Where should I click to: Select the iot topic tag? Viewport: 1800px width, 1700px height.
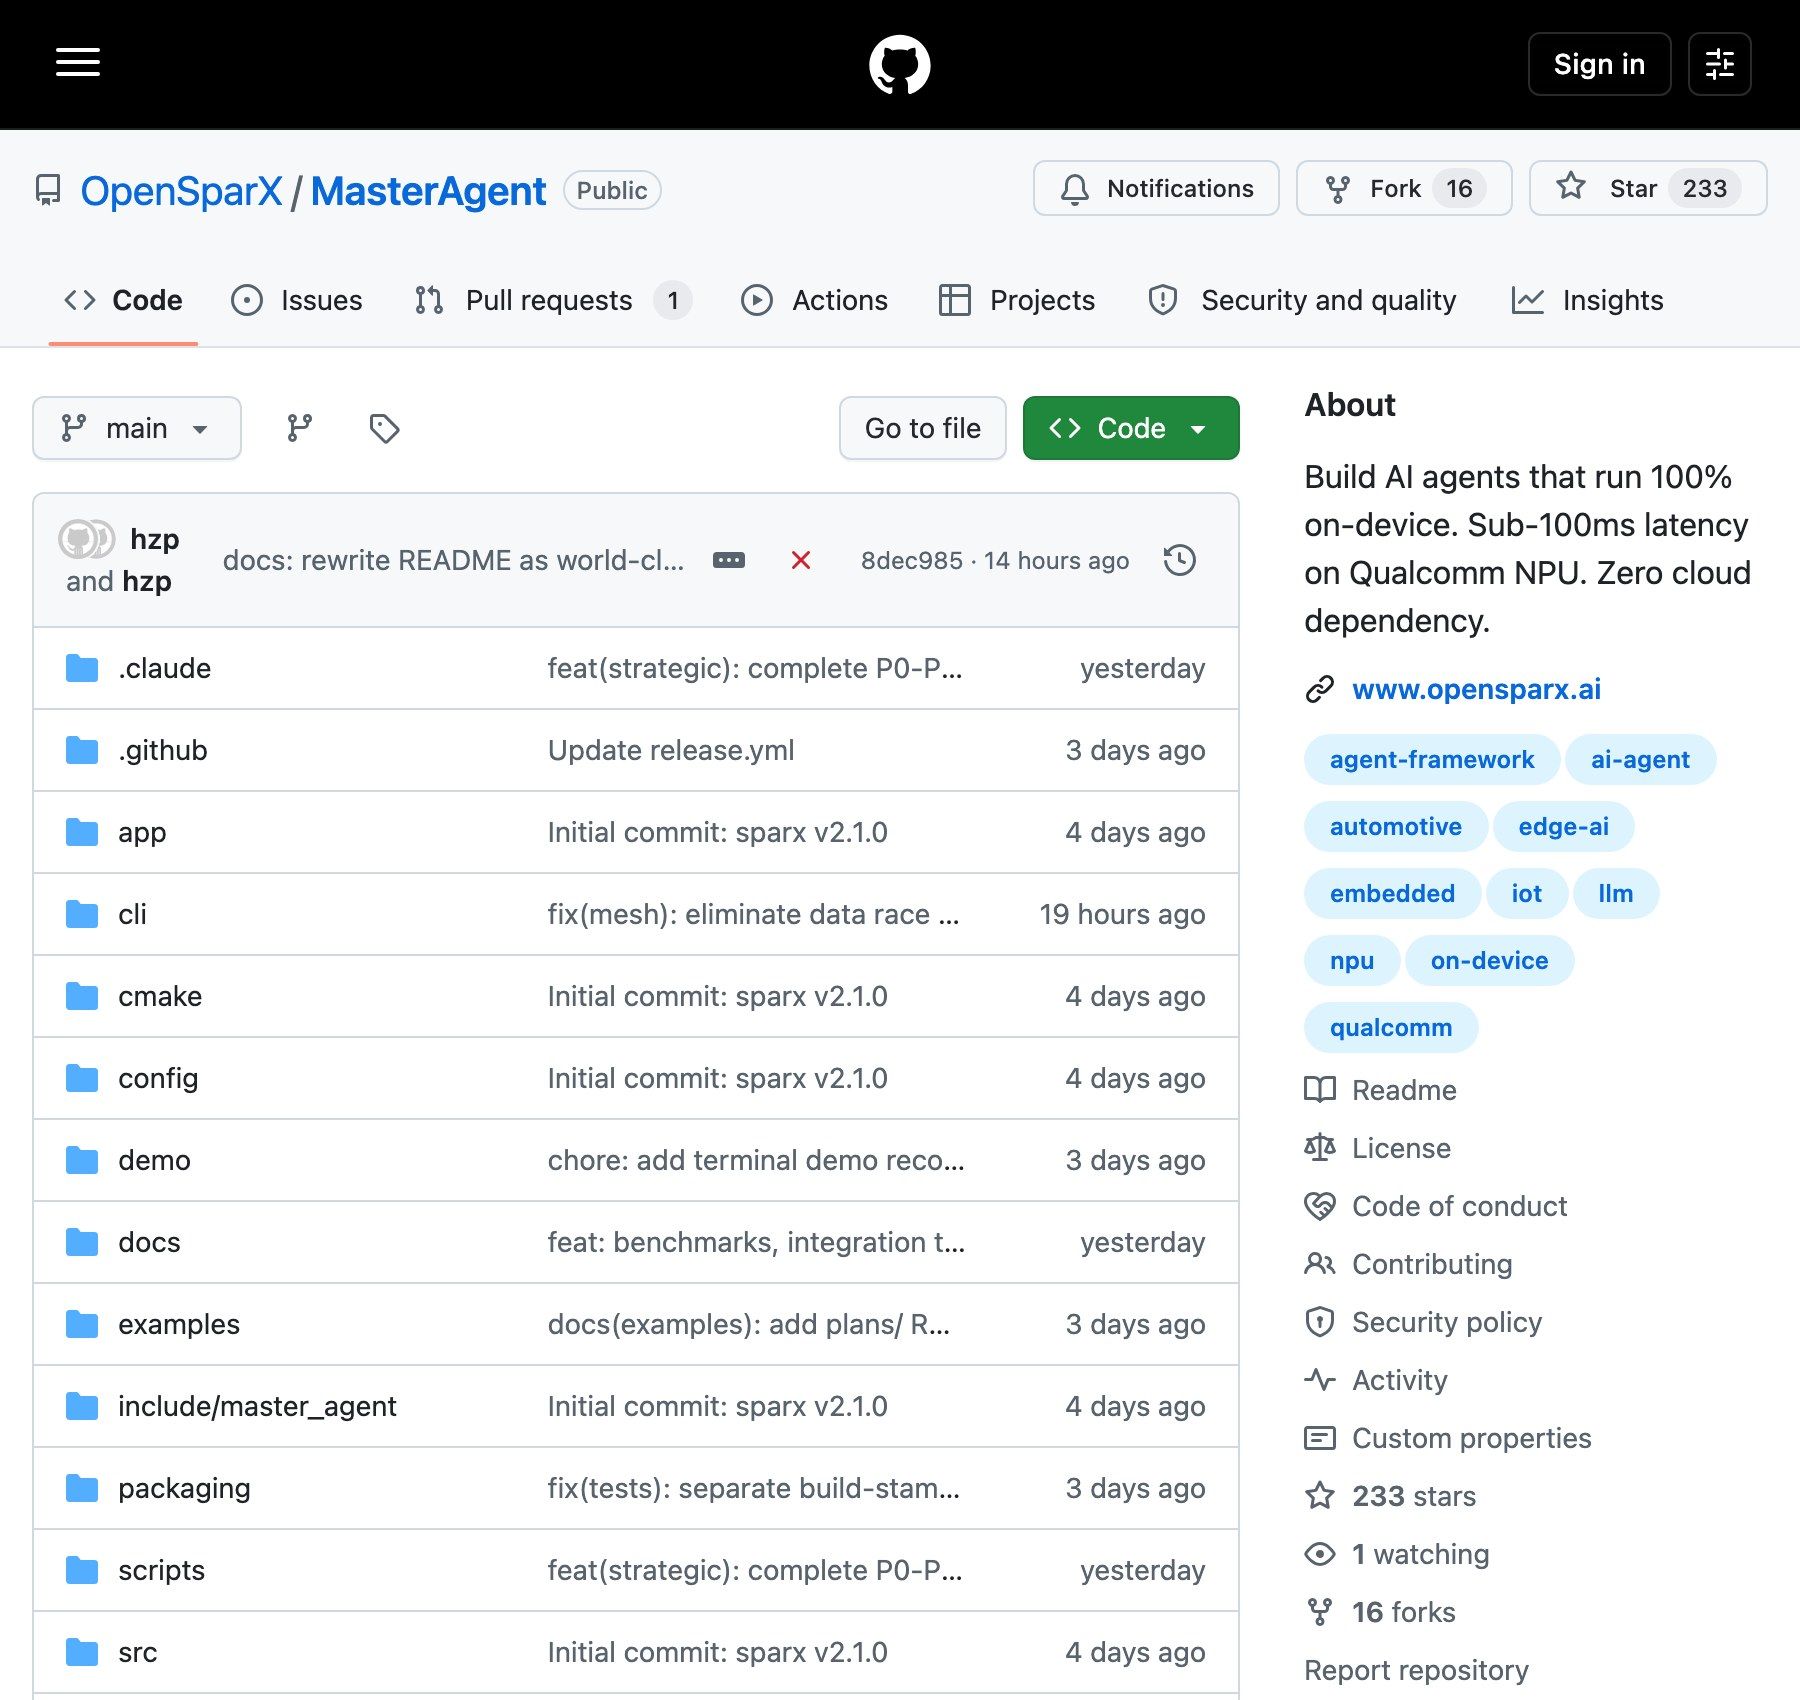pyautogui.click(x=1526, y=894)
